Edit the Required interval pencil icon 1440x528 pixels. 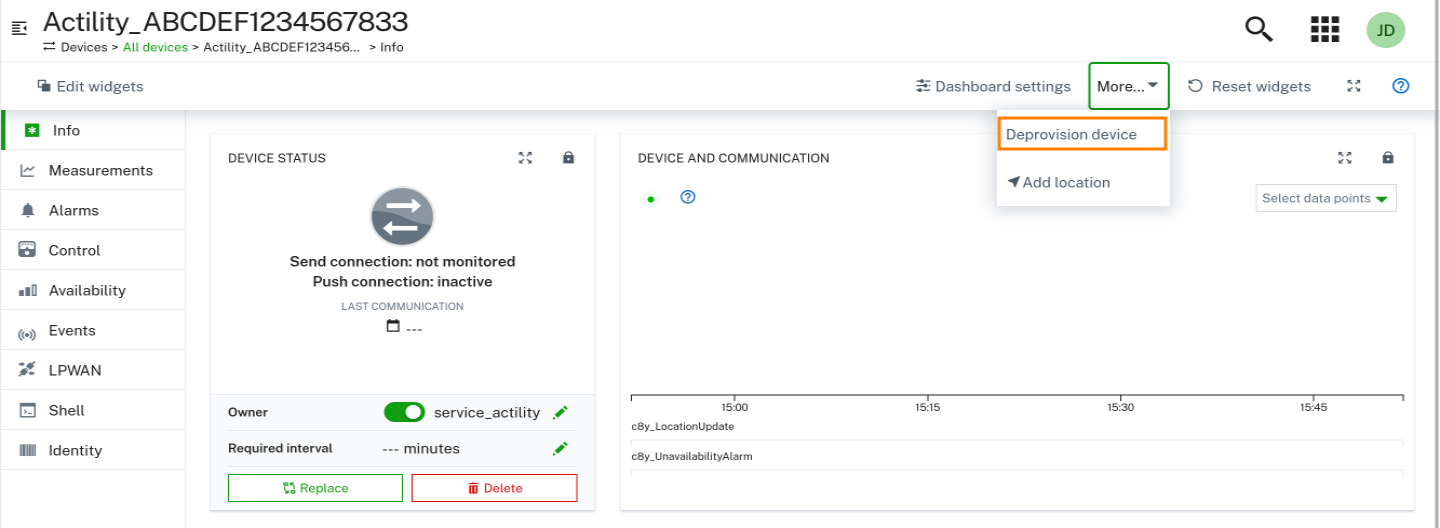[560, 449]
